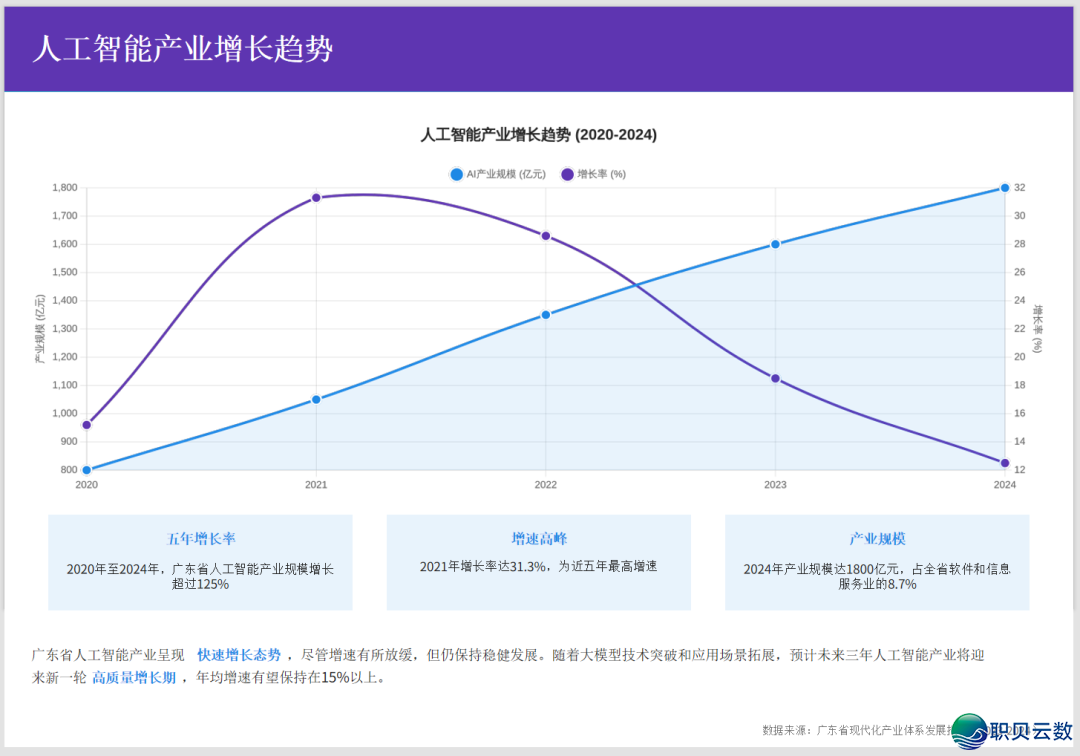Expand the 产业规模 summary card

pyautogui.click(x=877, y=562)
